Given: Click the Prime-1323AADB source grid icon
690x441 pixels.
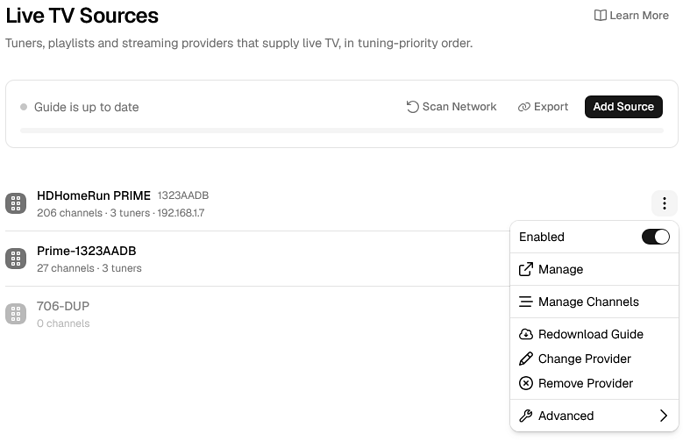Looking at the screenshot, I should [x=16, y=259].
